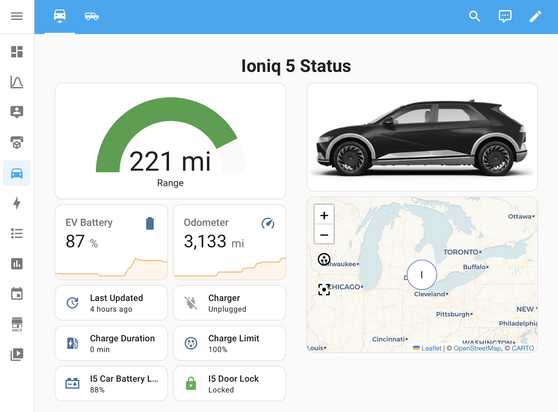Edit dashboard with pencil icon
558x412 pixels.
(x=535, y=16)
